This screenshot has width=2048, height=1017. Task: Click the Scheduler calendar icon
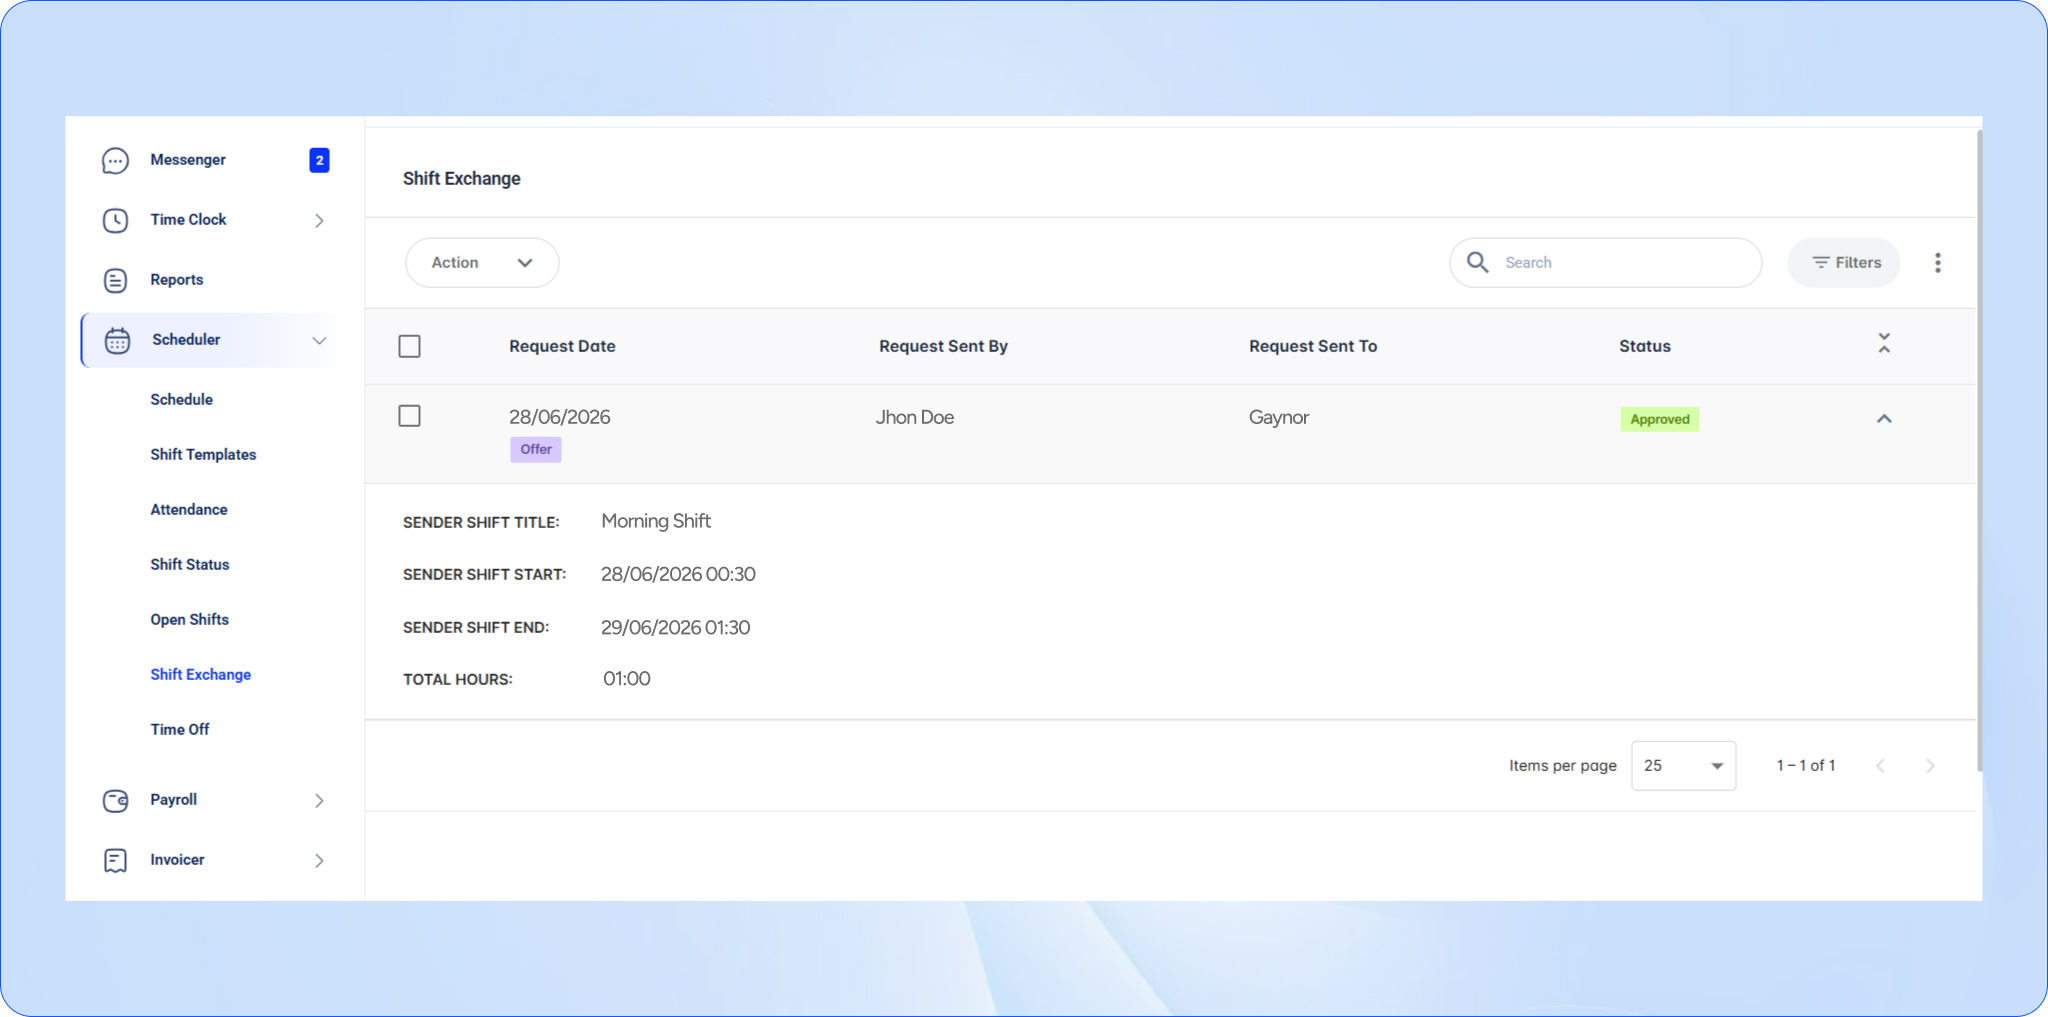click(x=117, y=340)
